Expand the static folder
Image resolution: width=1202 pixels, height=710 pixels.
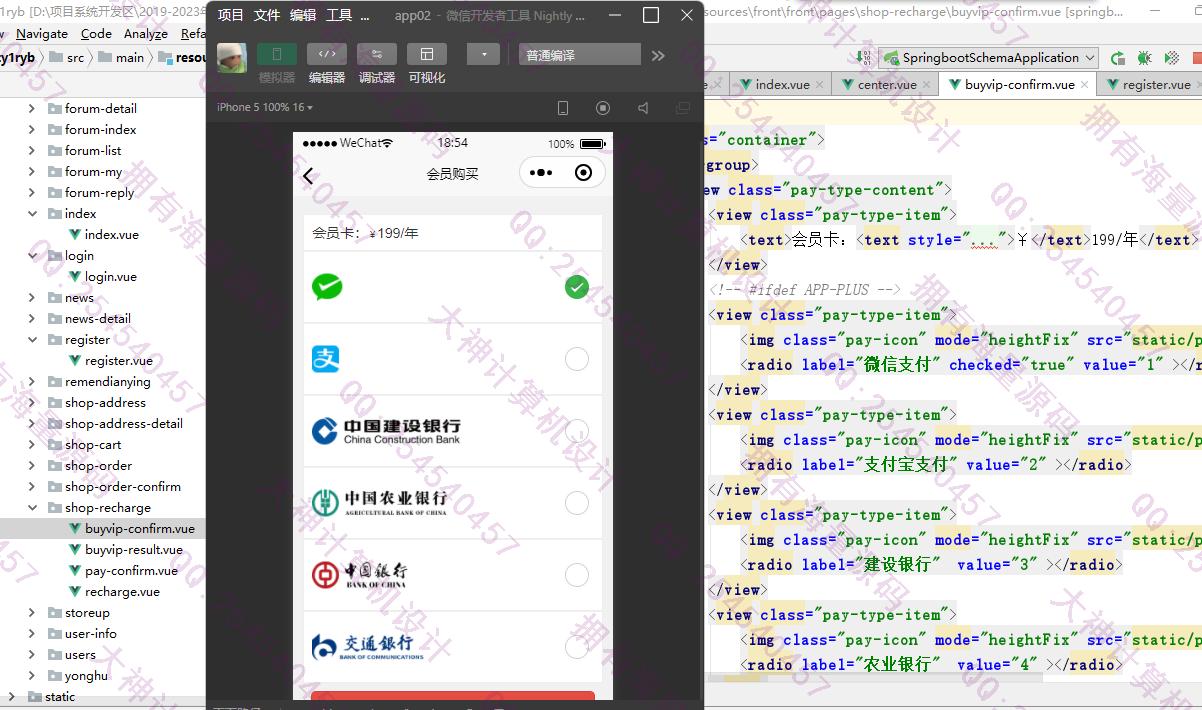12,696
